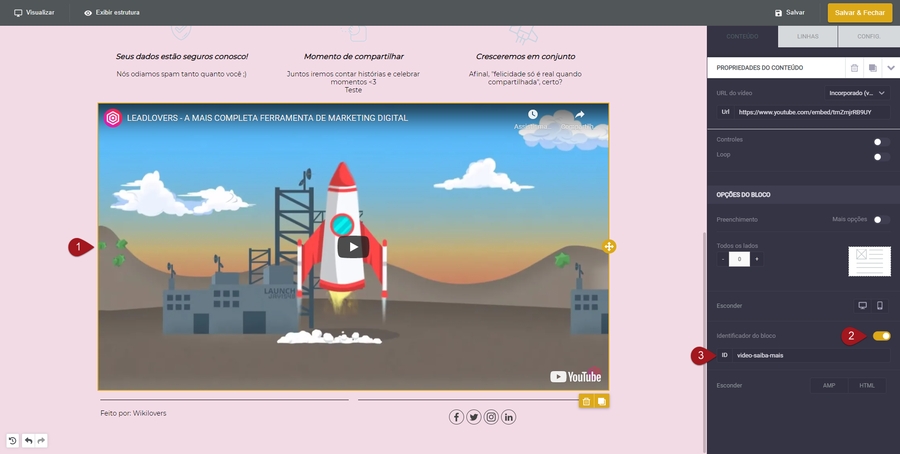Enable the Controles toggle

click(x=880, y=142)
